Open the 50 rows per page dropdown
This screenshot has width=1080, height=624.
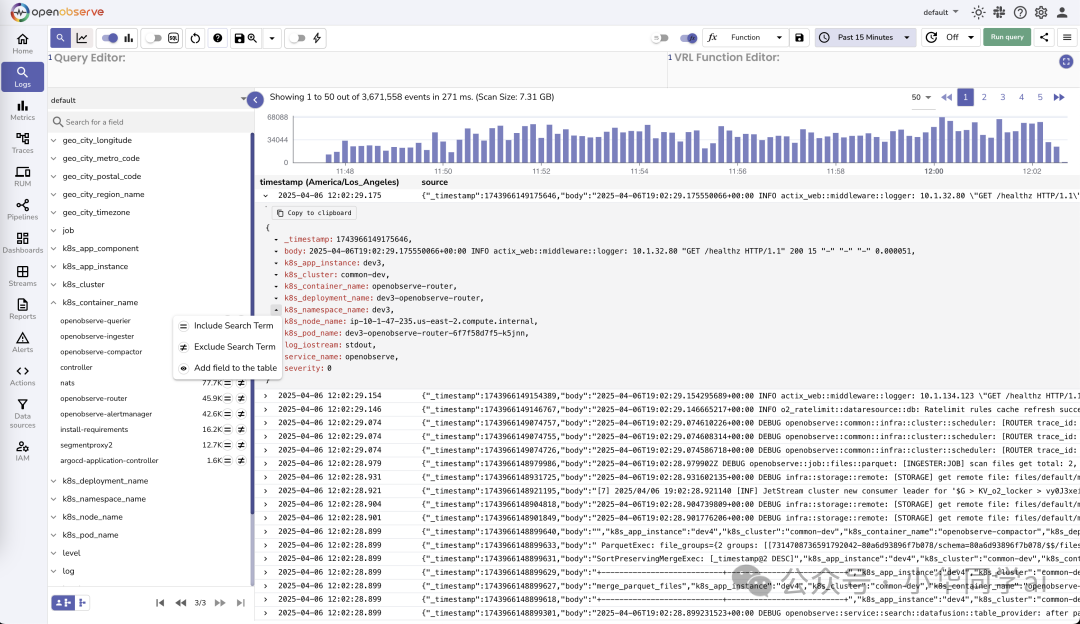coord(921,97)
